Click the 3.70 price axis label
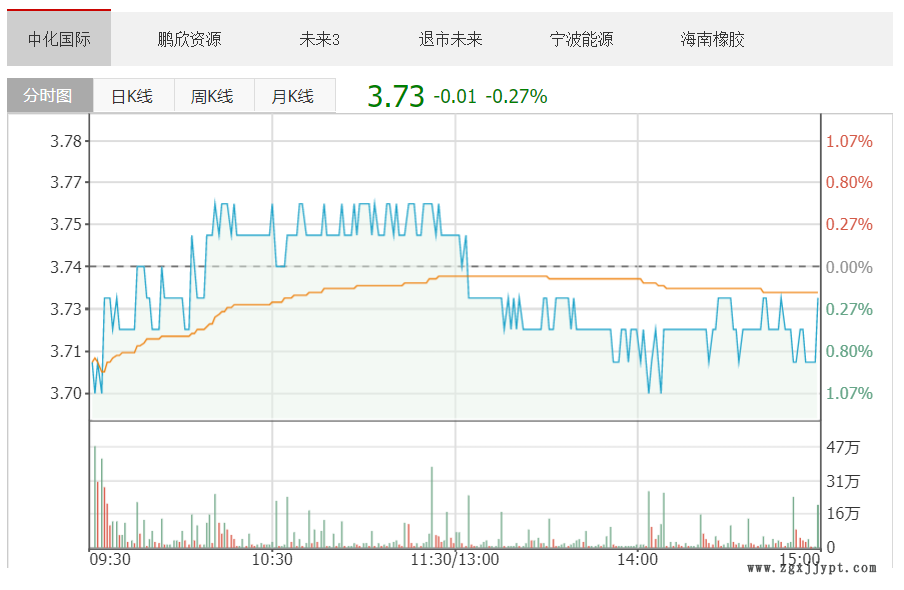Screen dimensions: 904x590 coord(66,393)
